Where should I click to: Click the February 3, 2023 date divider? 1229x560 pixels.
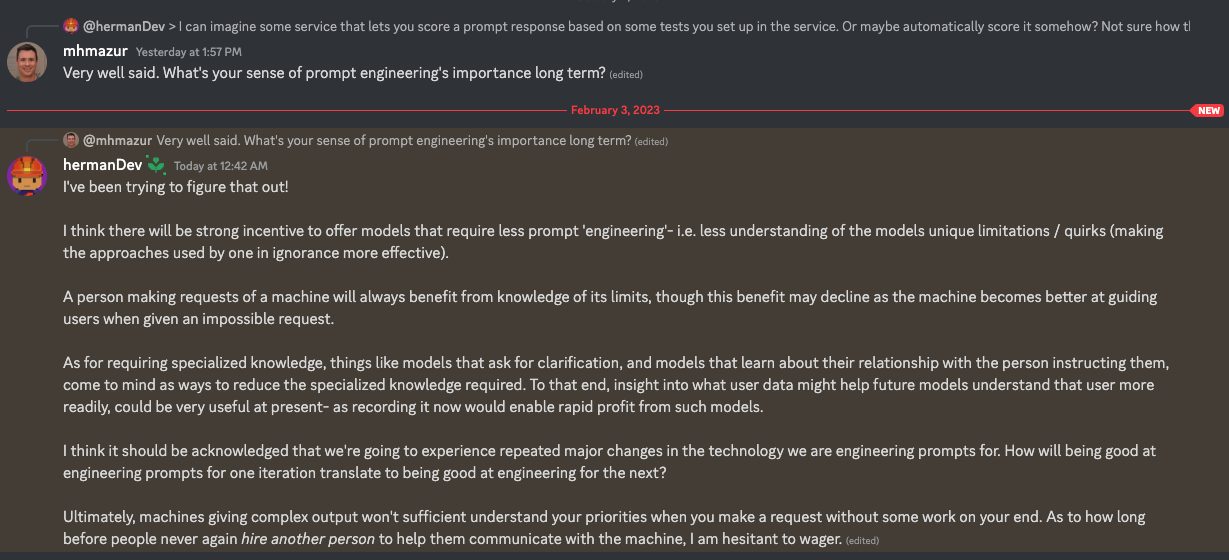(x=614, y=110)
